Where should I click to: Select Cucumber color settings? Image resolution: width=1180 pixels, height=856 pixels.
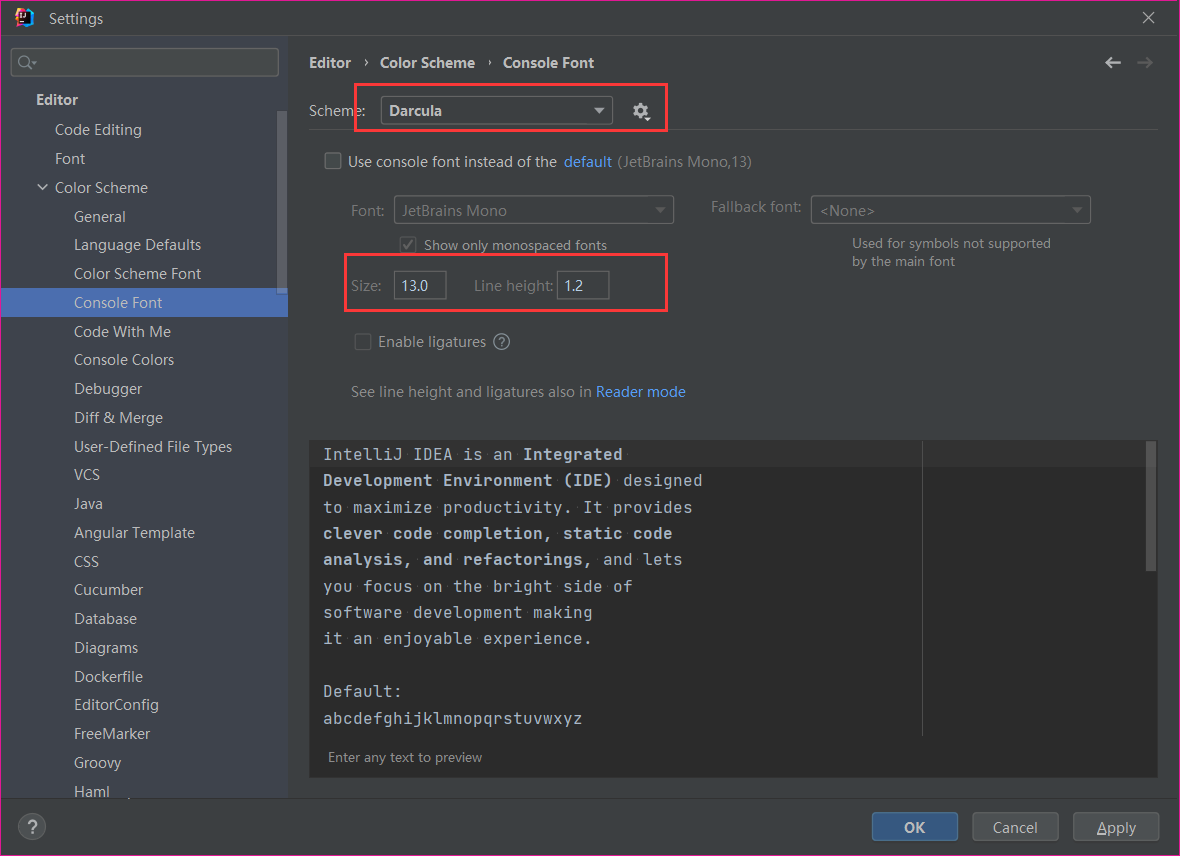click(108, 589)
